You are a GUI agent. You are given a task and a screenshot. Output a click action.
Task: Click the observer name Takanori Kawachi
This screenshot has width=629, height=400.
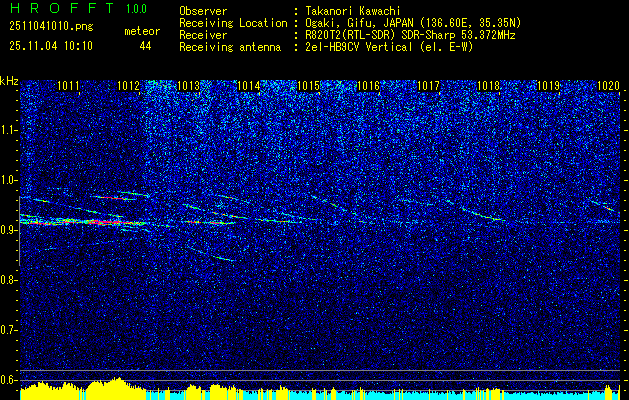click(x=353, y=11)
